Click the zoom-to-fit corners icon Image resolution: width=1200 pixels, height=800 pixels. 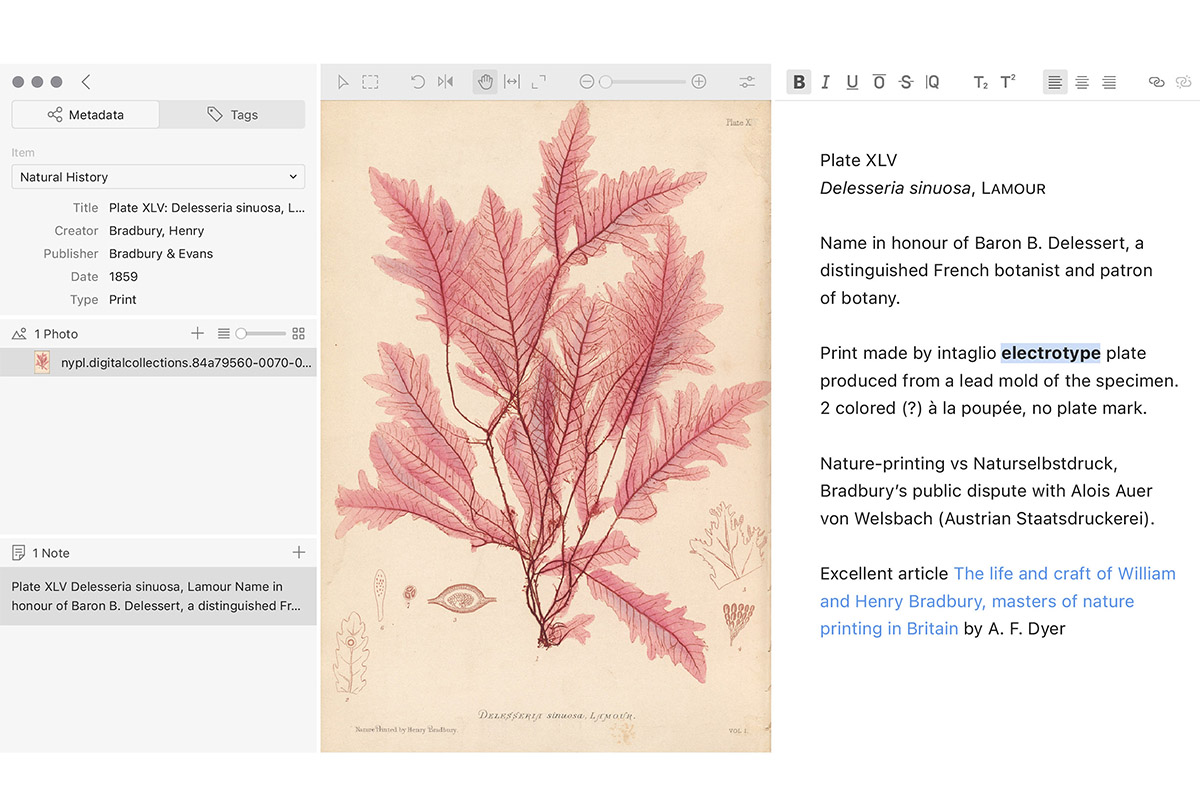(539, 82)
